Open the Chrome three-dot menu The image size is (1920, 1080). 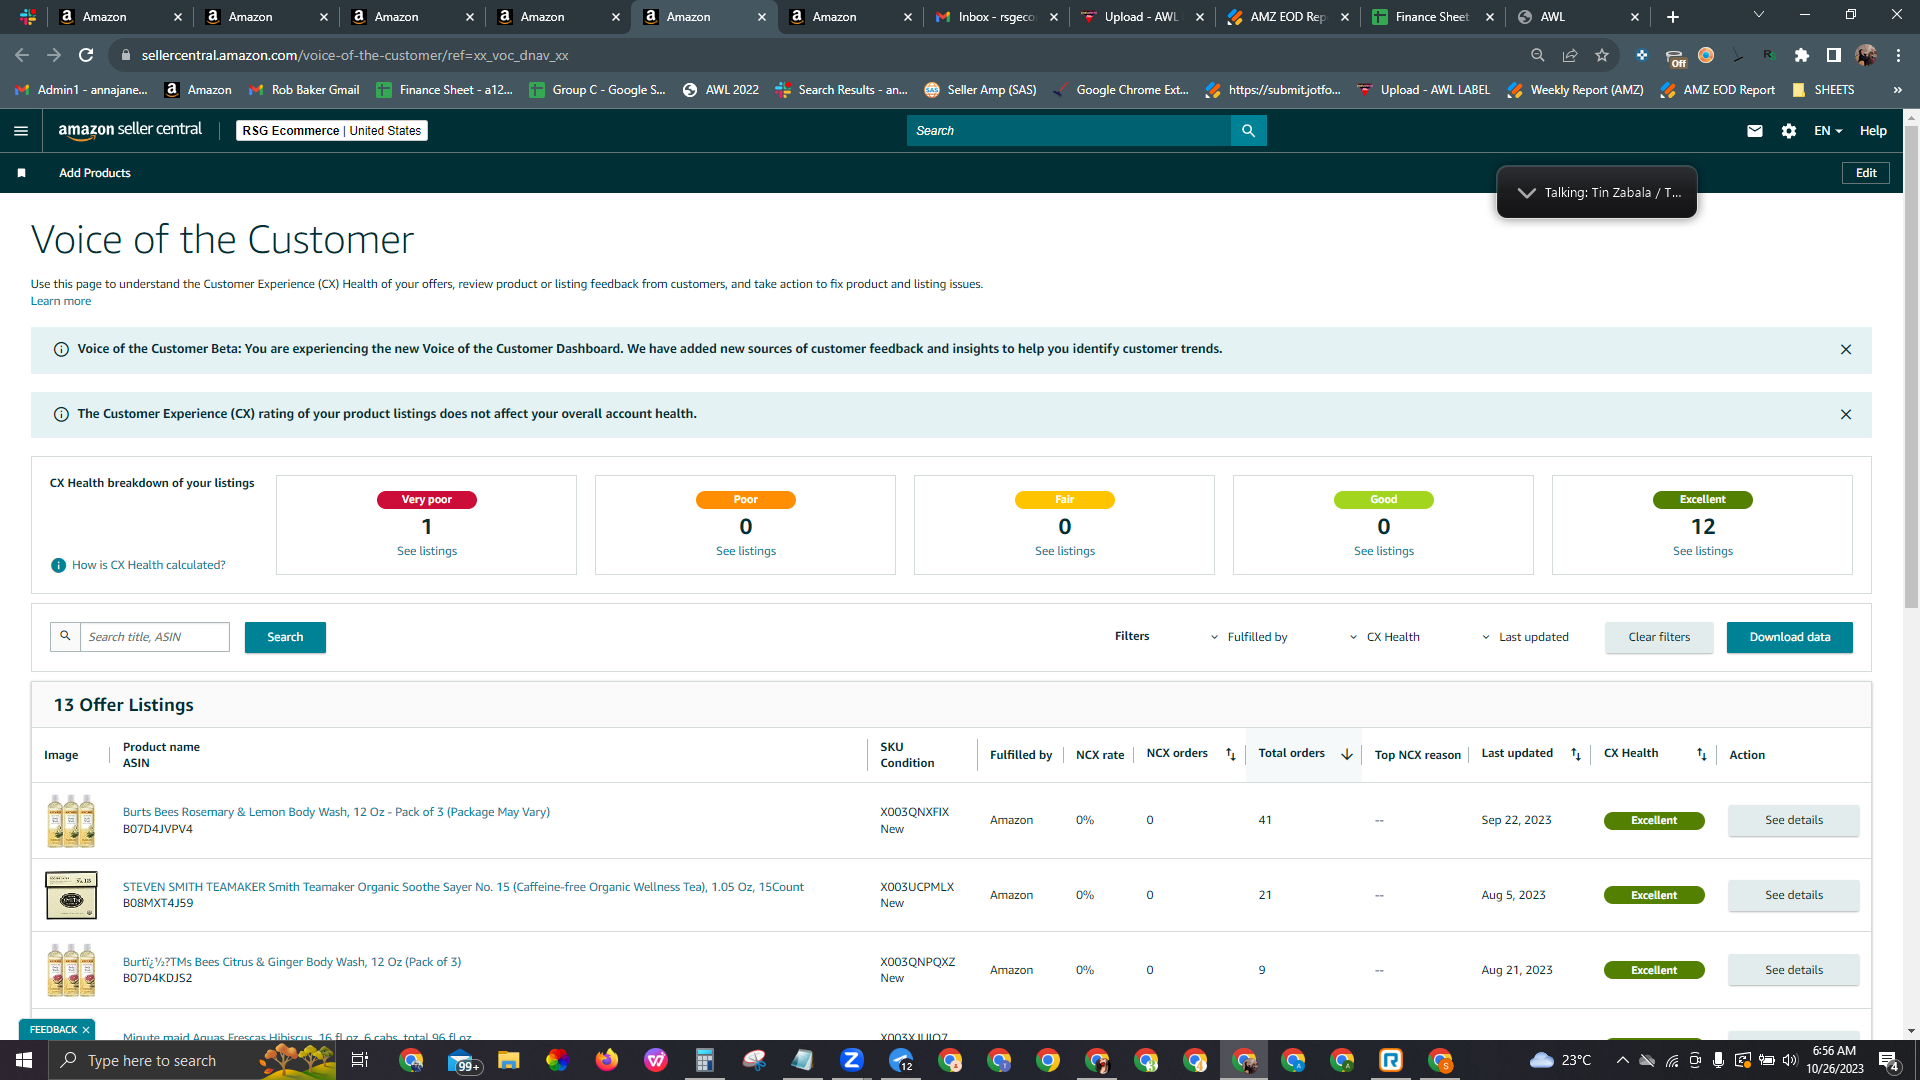1898,56
